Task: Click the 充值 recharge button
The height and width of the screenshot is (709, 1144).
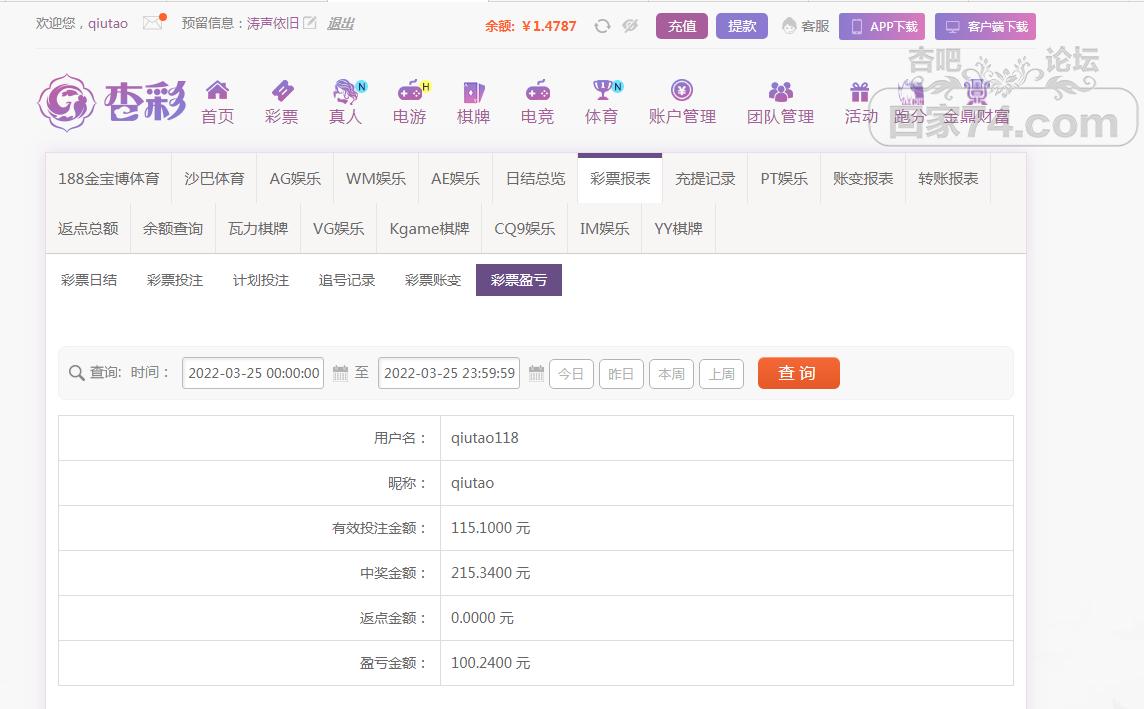Action: click(x=682, y=26)
